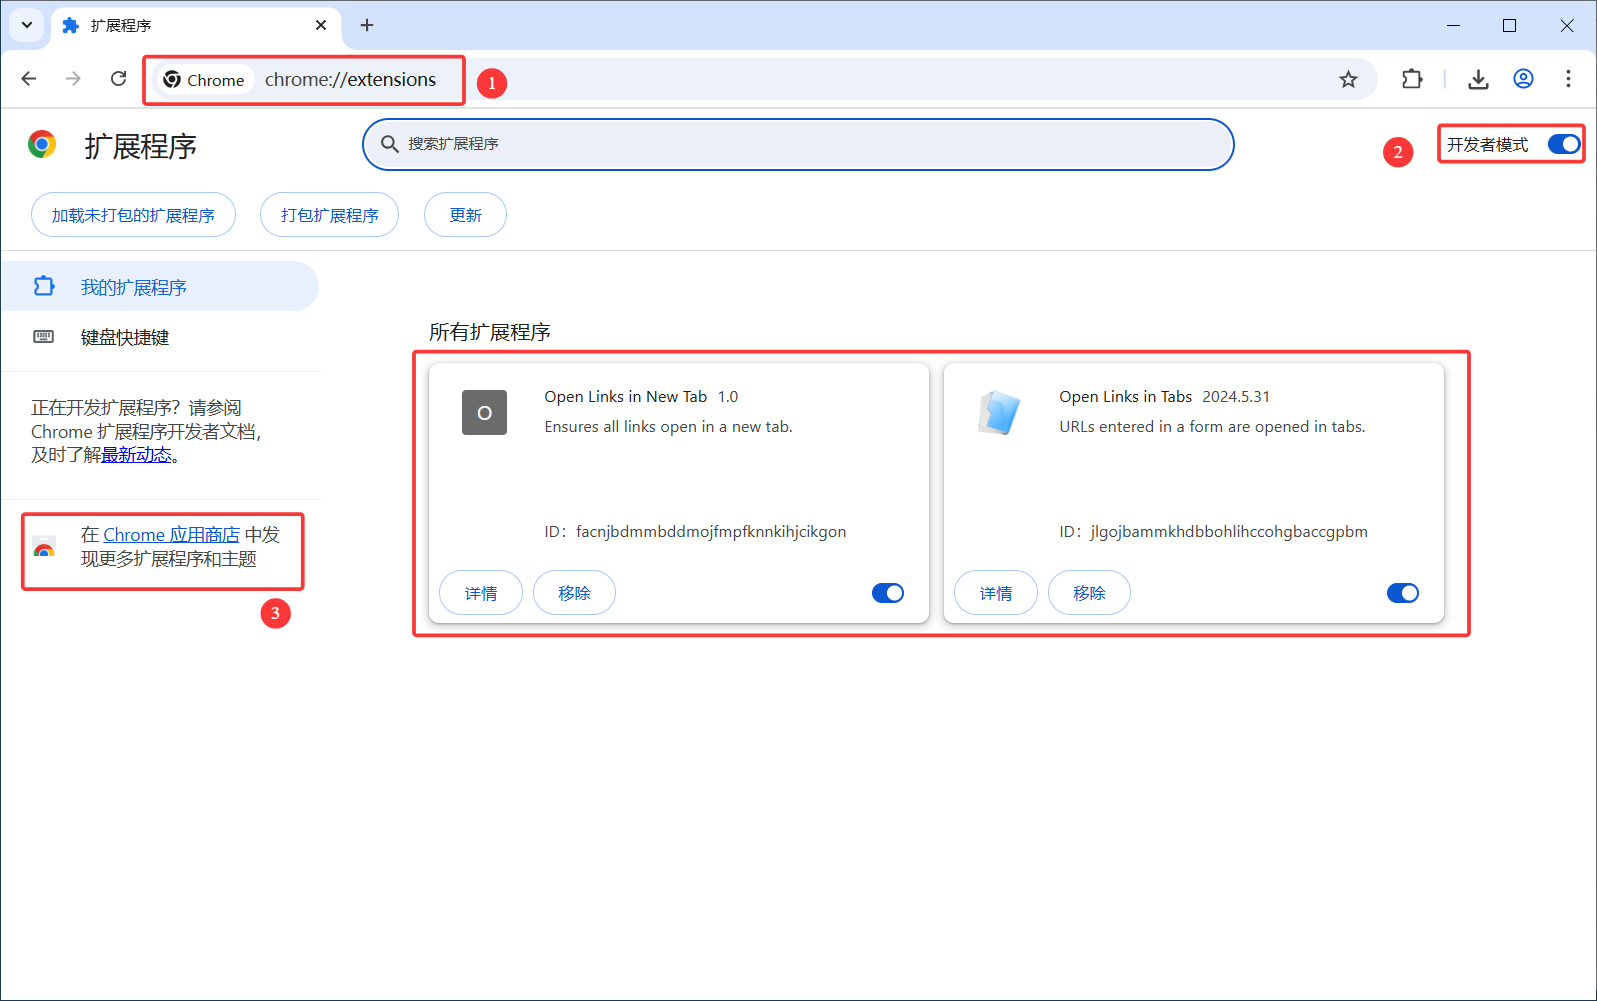
Task: Select 我的扩展程序 in sidebar
Action: tap(160, 287)
